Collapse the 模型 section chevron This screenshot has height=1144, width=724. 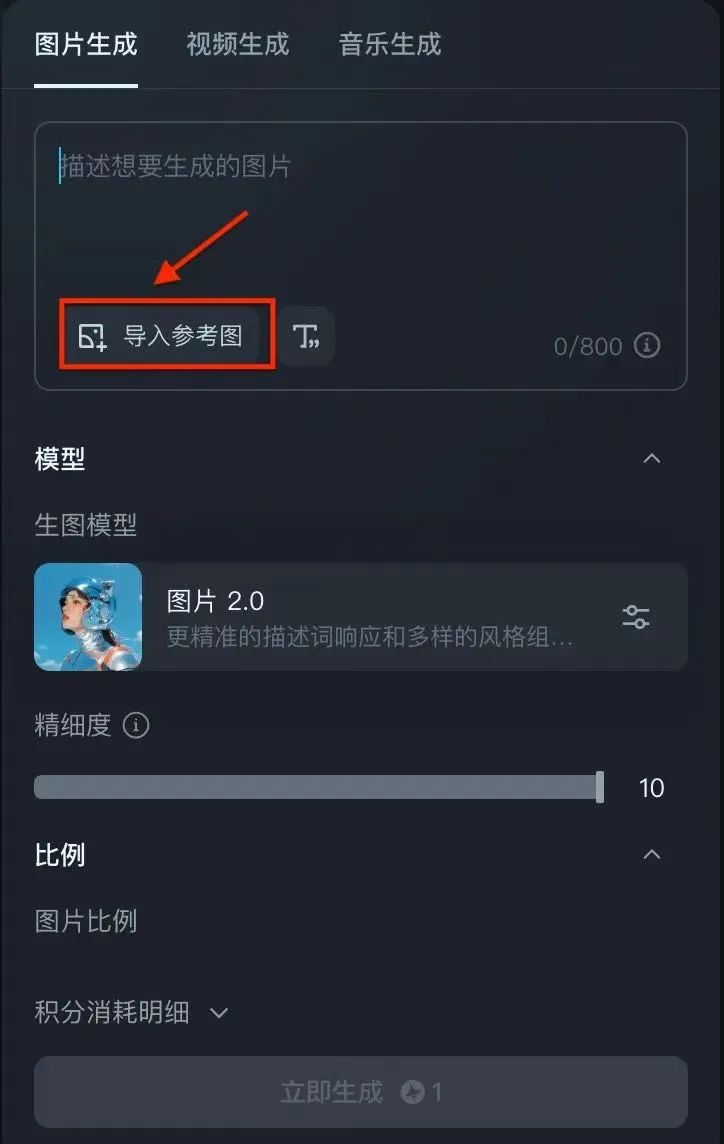click(652, 458)
